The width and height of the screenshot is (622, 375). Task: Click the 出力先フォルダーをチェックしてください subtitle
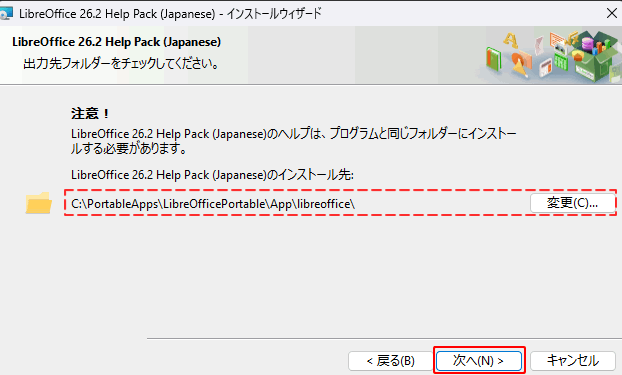121,63
